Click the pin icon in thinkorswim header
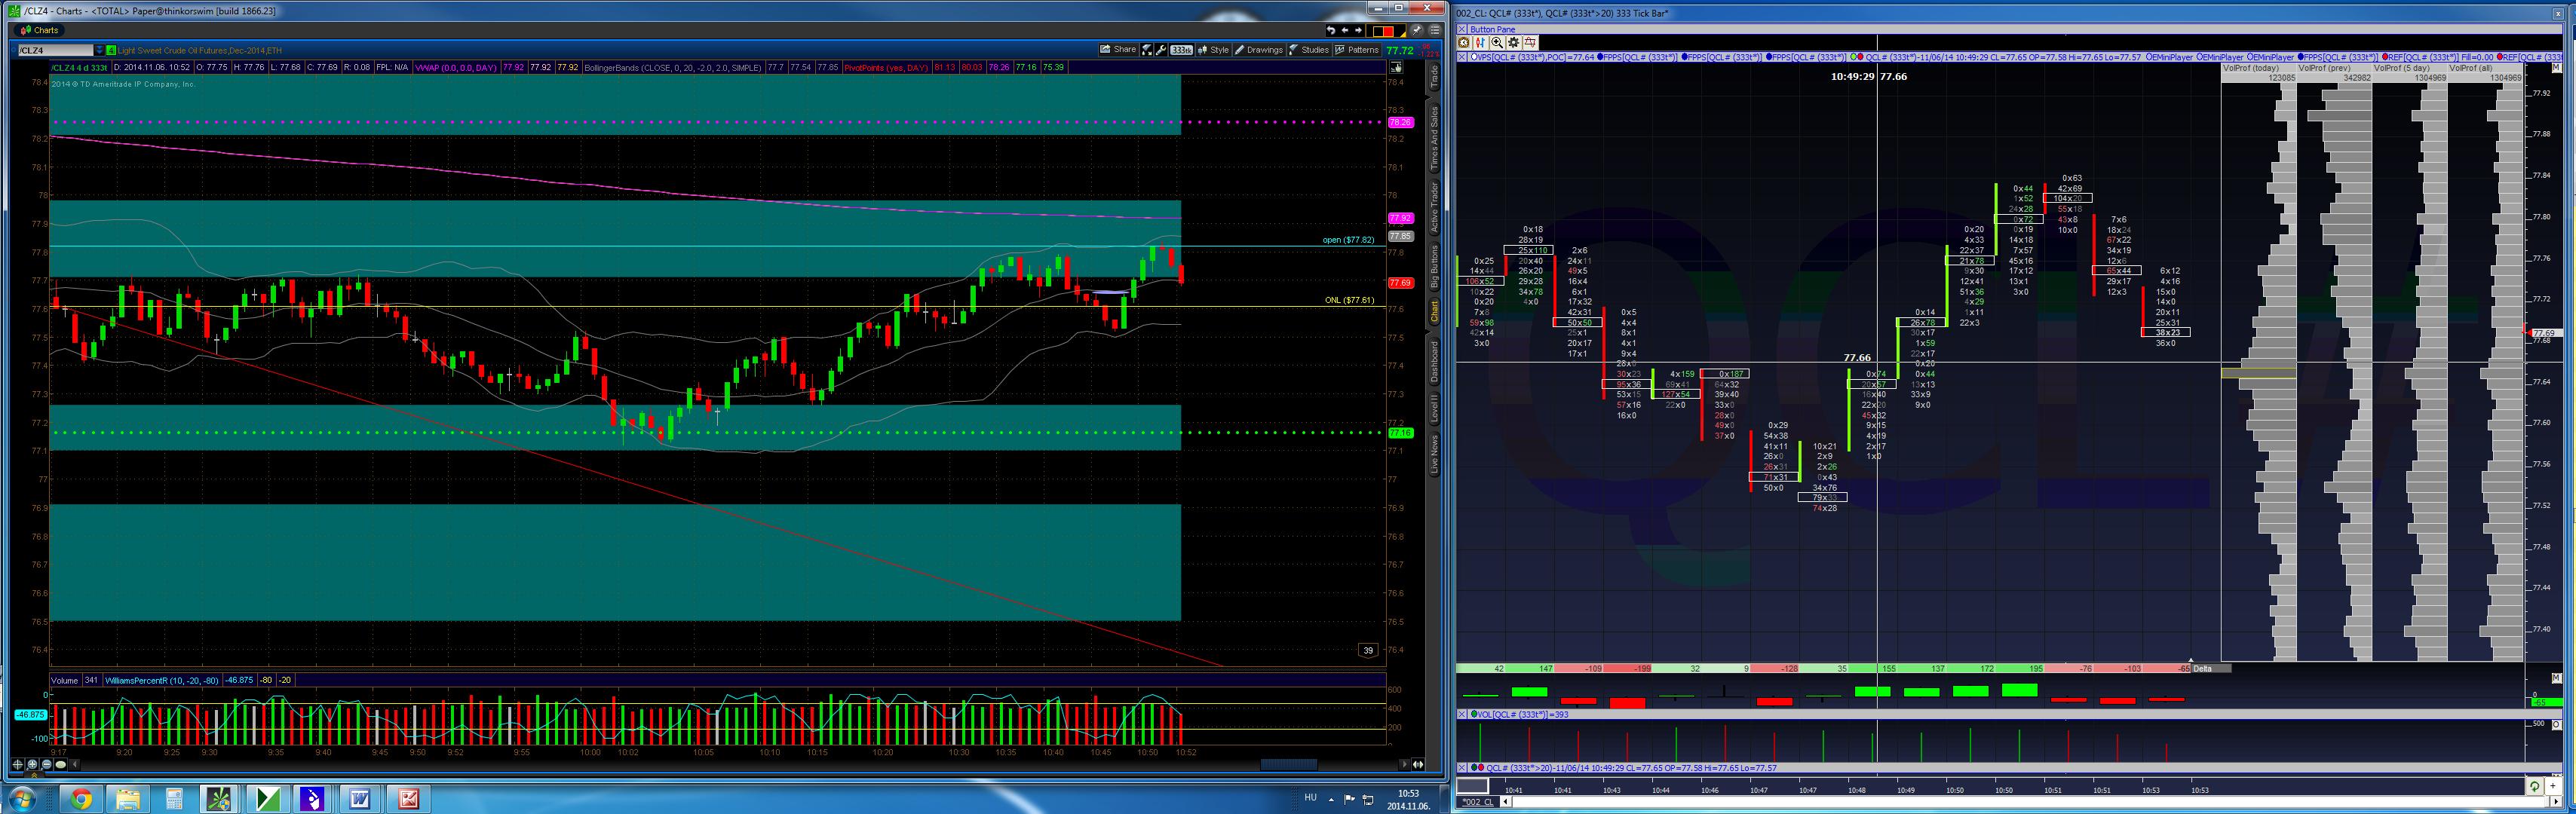 (1417, 30)
